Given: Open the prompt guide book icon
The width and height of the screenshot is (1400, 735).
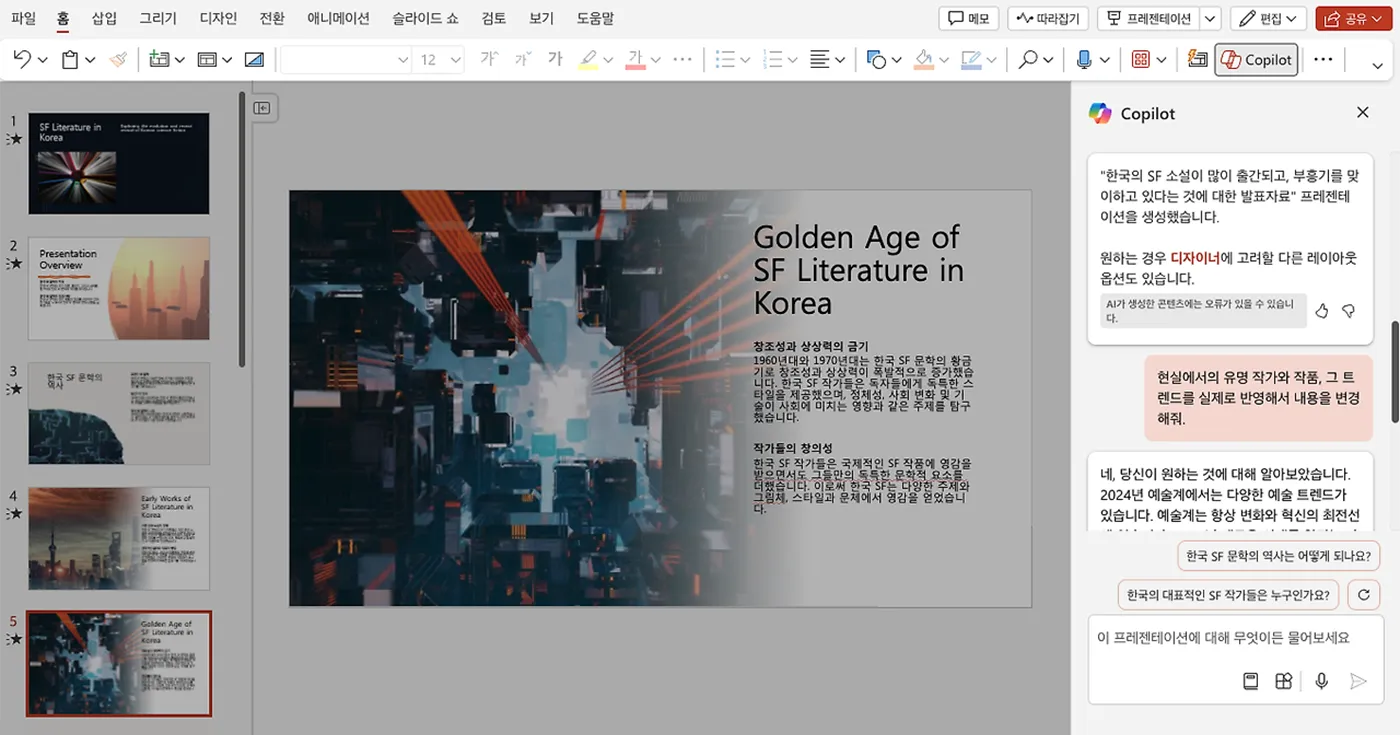Looking at the screenshot, I should pyautogui.click(x=1250, y=681).
